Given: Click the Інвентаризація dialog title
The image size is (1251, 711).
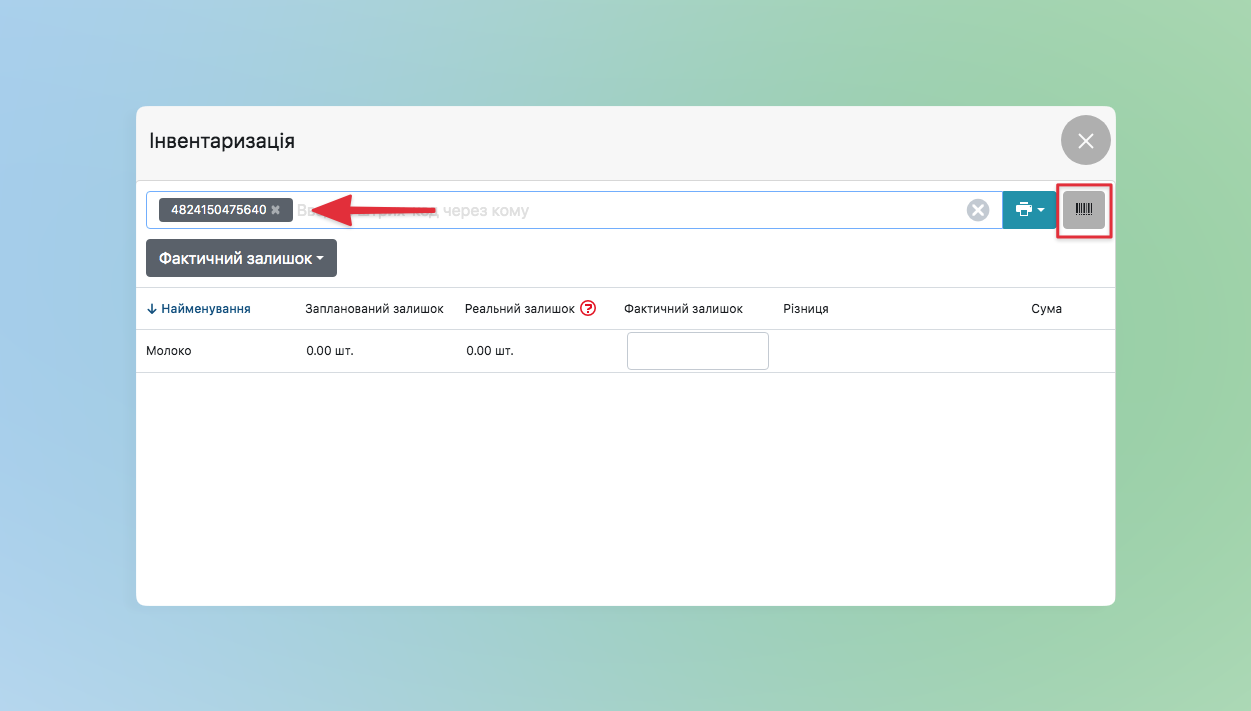Looking at the screenshot, I should (222, 140).
